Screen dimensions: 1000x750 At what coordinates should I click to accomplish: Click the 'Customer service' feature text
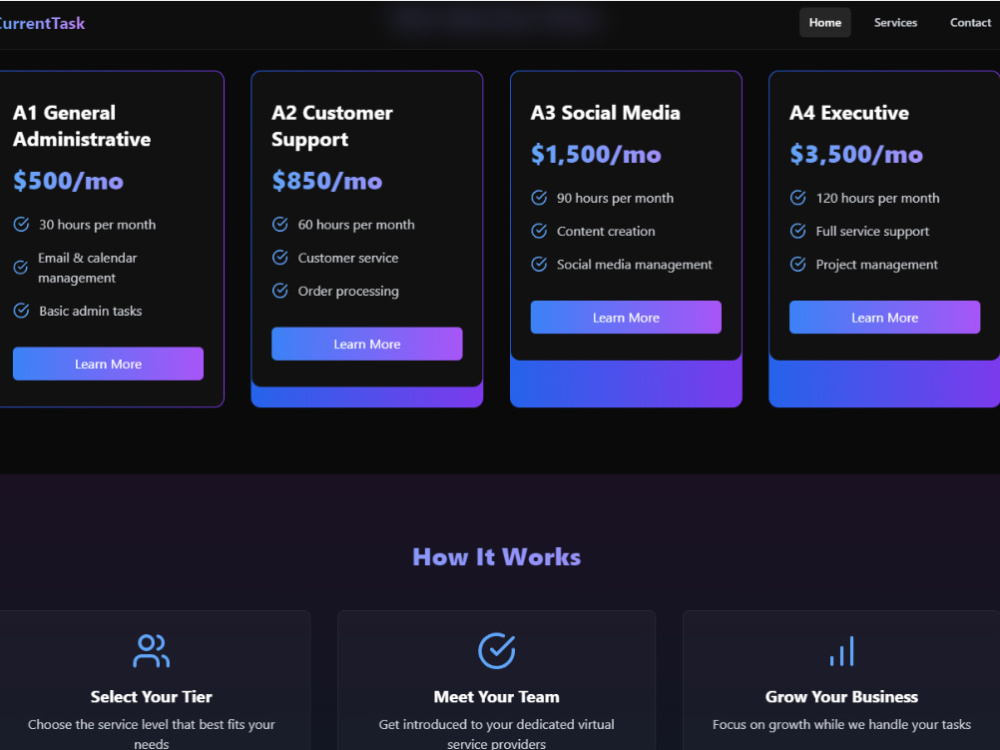coord(348,258)
